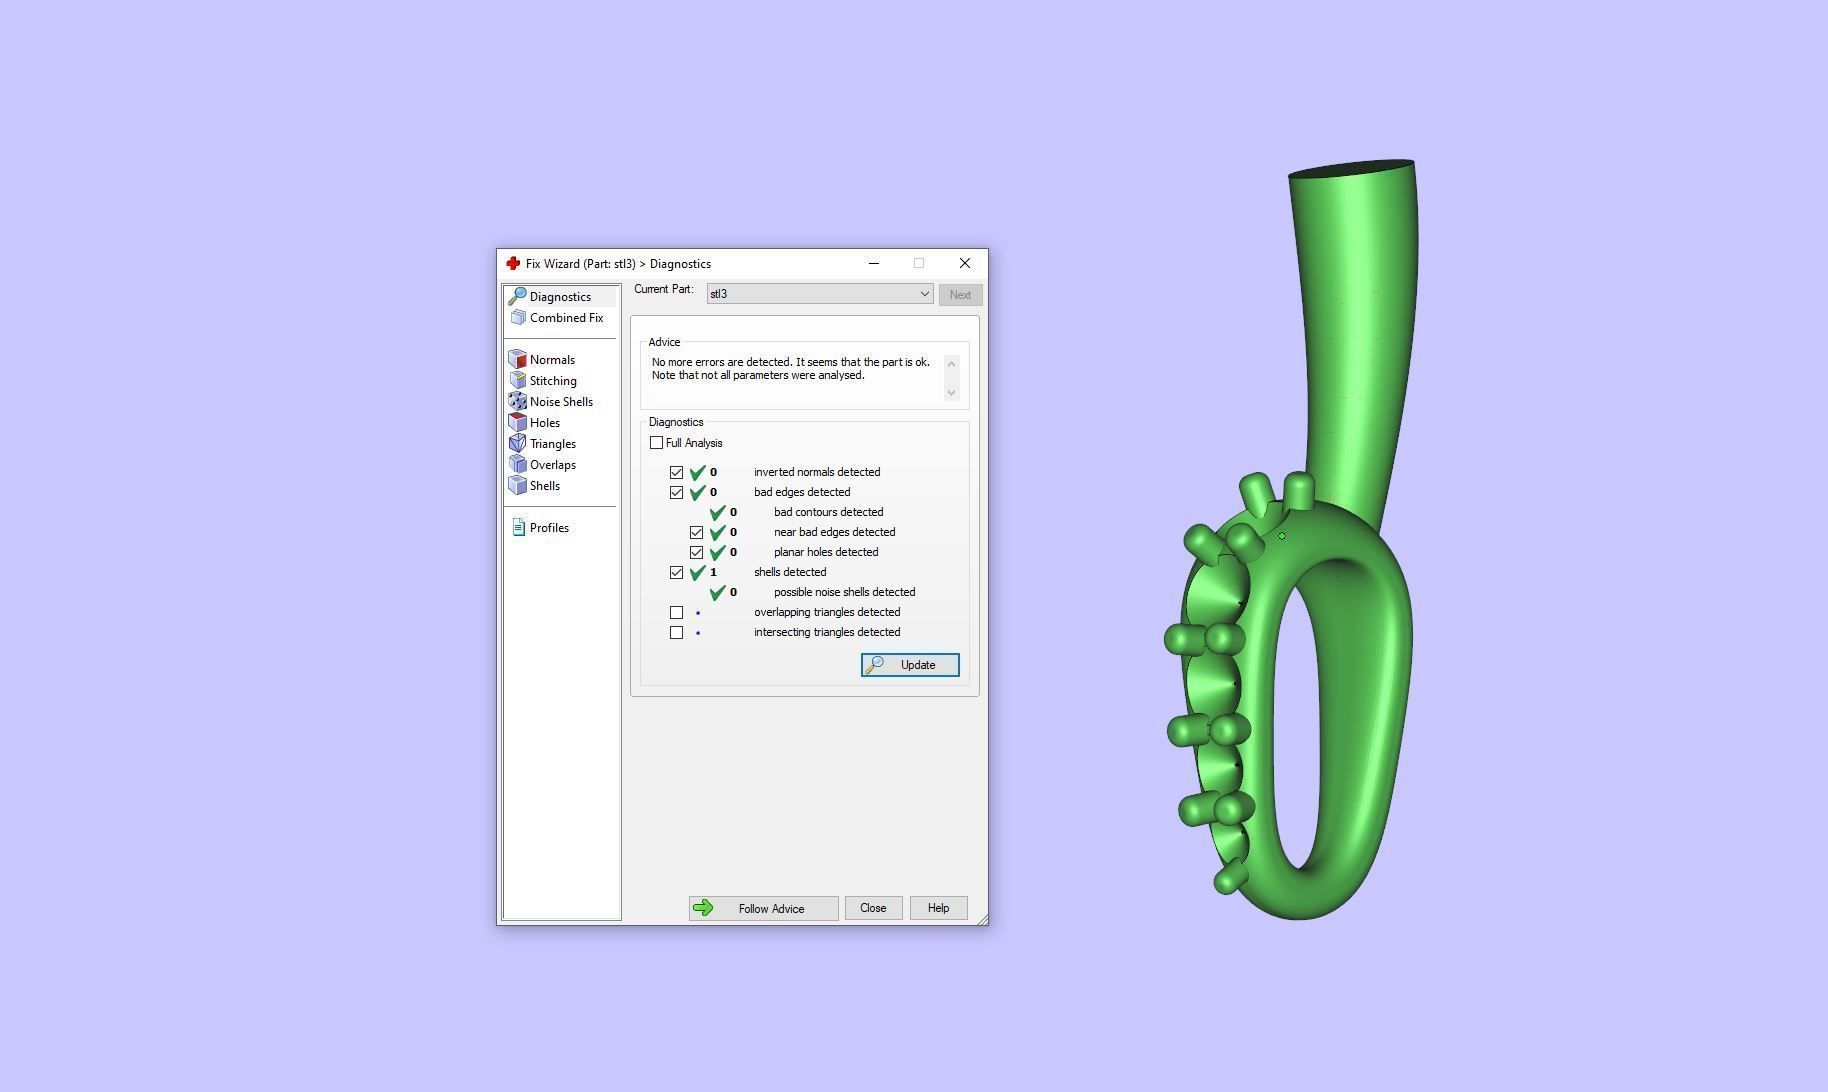Click the Holes cube icon
The height and width of the screenshot is (1092, 1828).
tap(517, 423)
